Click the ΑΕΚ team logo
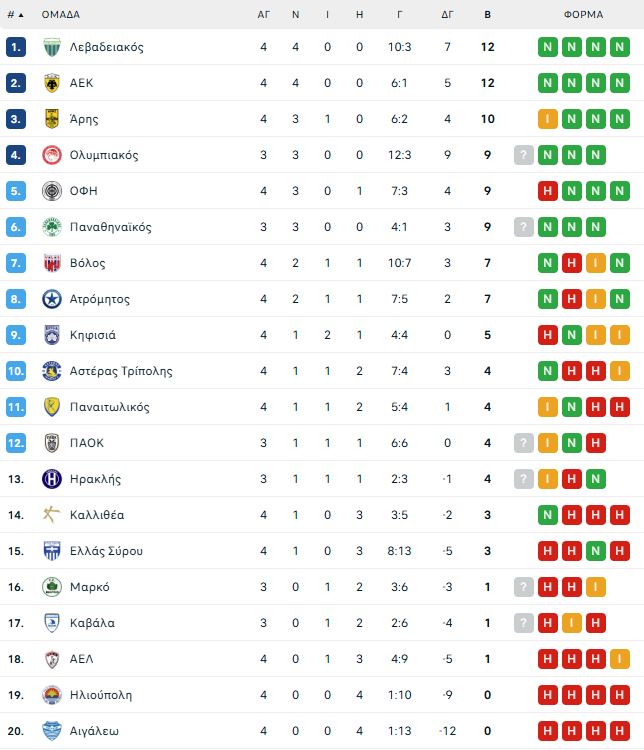This screenshot has width=644, height=750. [52, 83]
